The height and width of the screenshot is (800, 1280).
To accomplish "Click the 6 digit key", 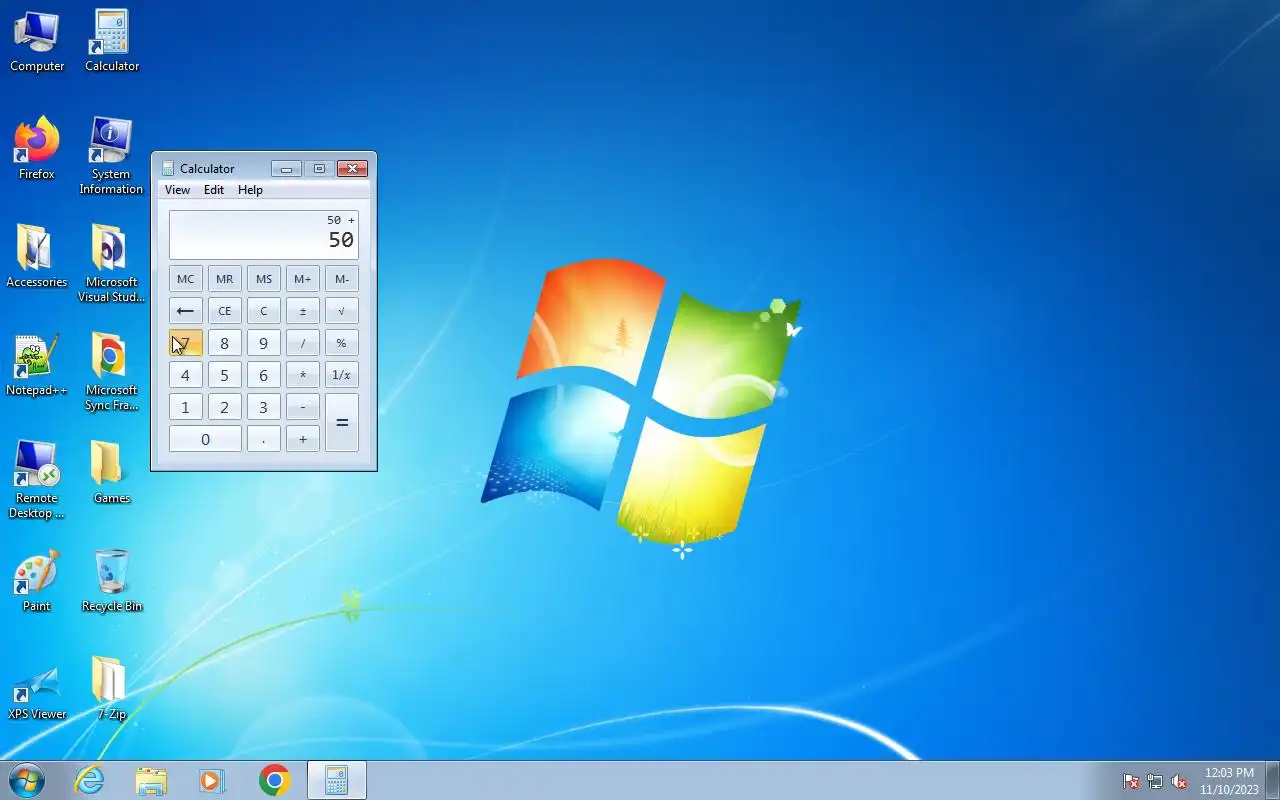I will click(263, 375).
